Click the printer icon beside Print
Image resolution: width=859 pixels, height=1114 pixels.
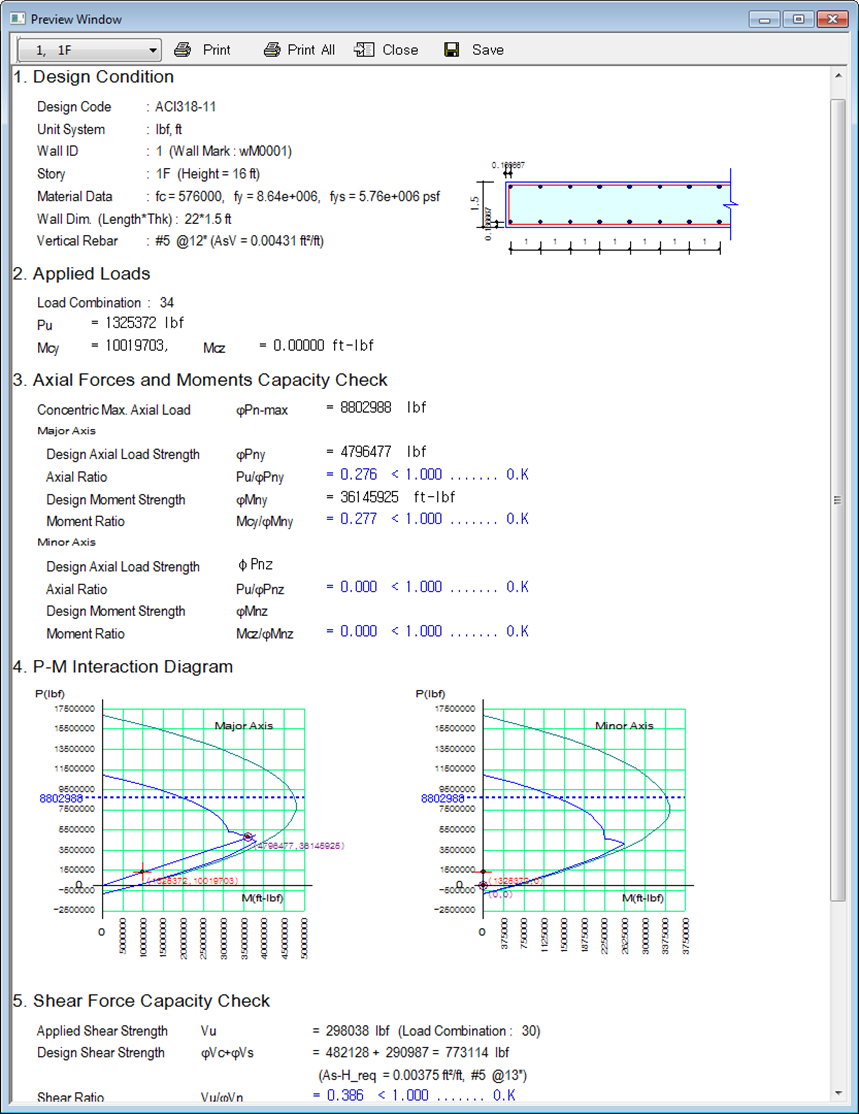click(183, 50)
